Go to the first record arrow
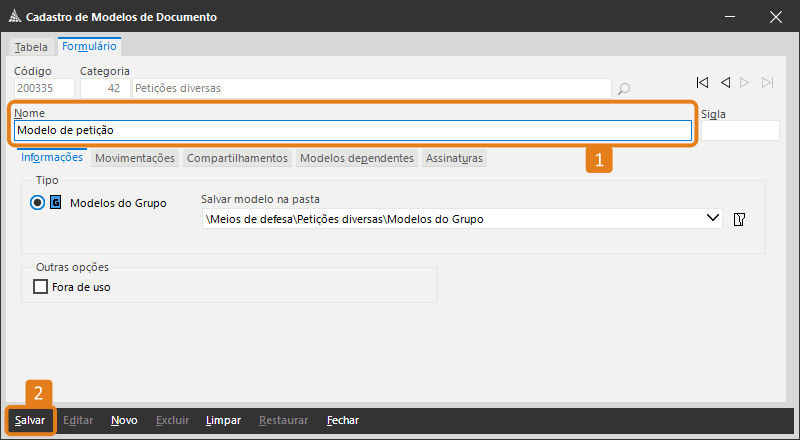 click(x=703, y=82)
